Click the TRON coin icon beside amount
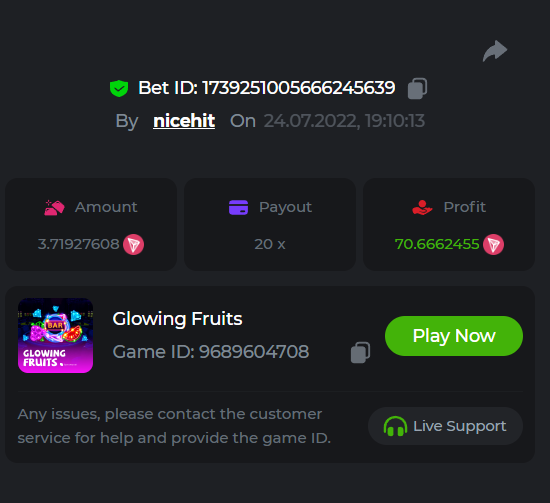Screen dimensions: 550x503 [x=133, y=244]
